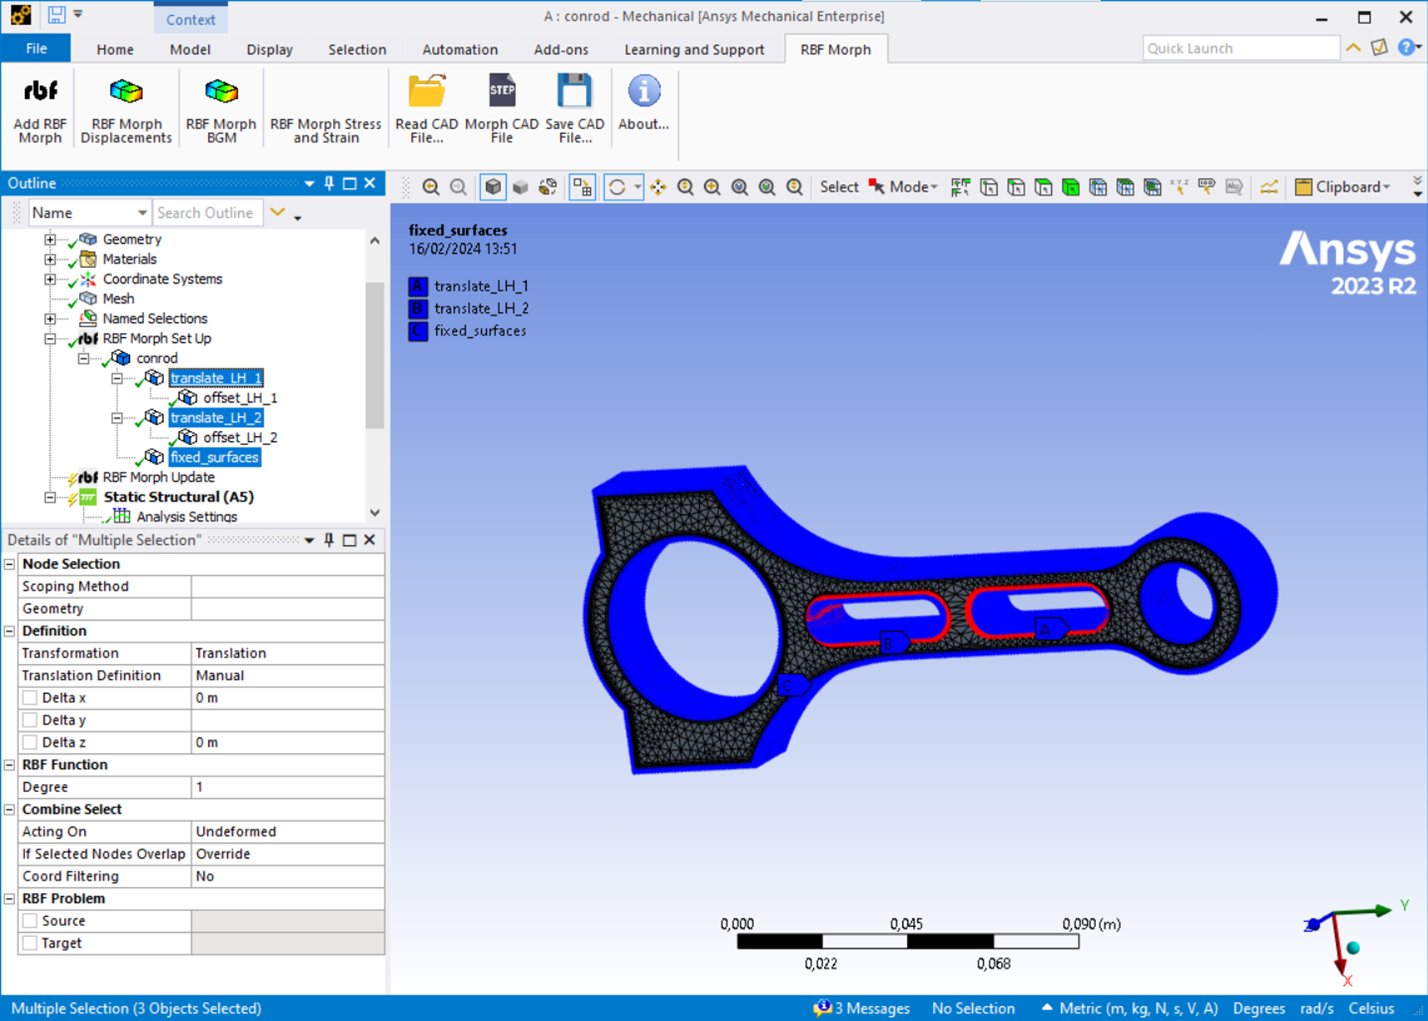Click Read CAD File folder icon

tap(427, 92)
